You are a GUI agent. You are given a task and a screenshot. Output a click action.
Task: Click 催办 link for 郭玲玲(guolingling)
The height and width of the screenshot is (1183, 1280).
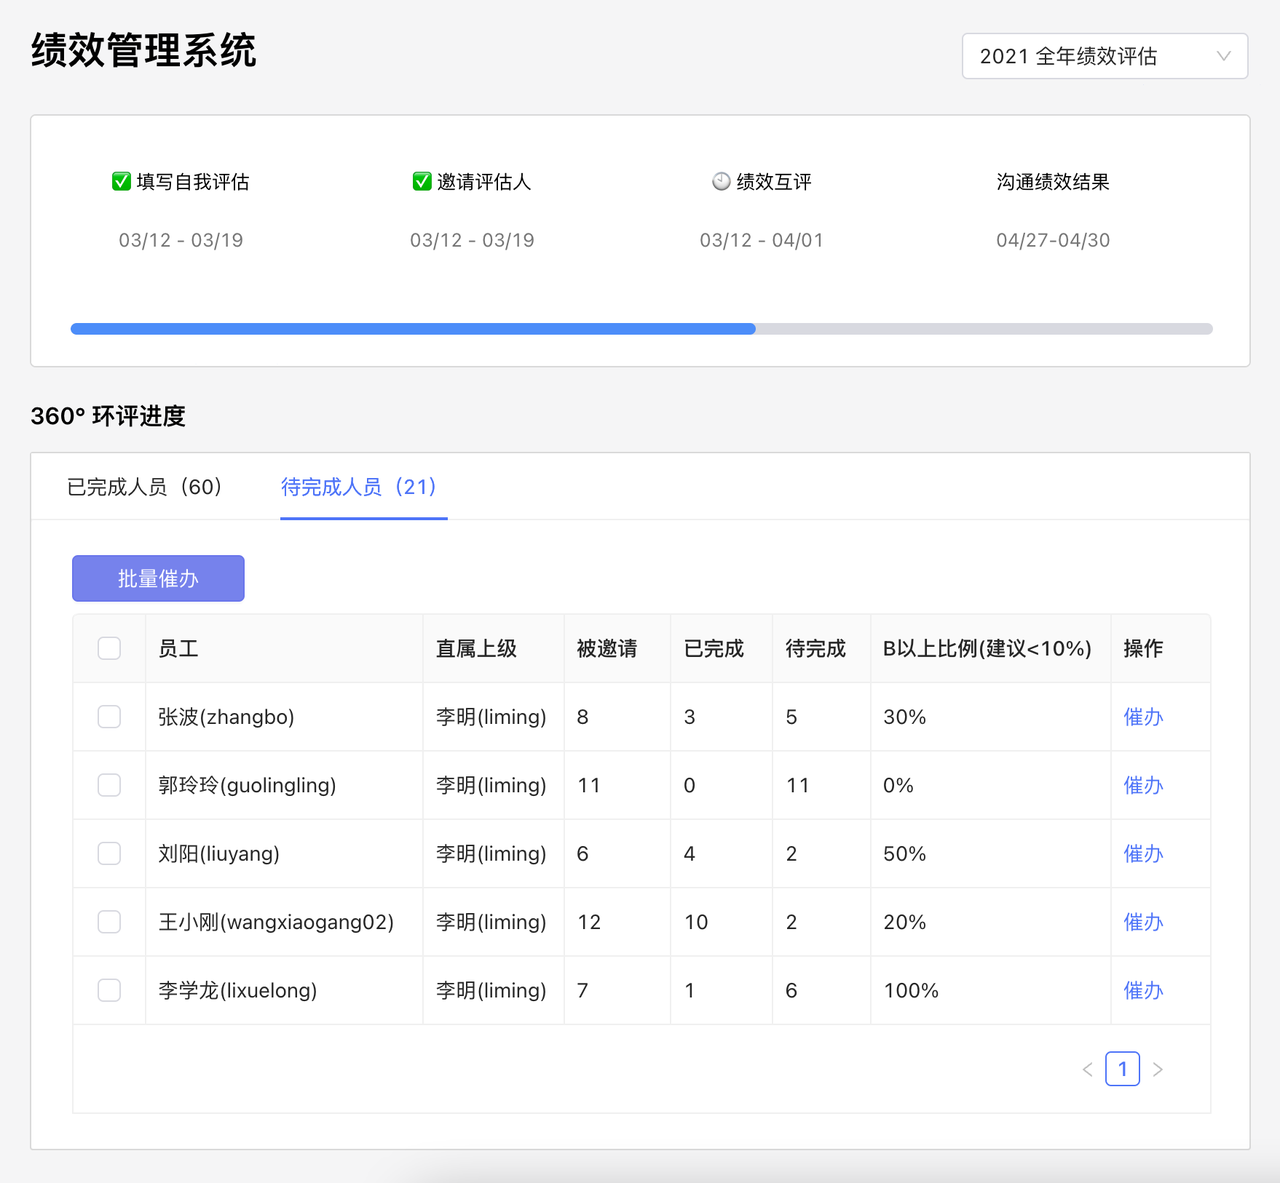pyautogui.click(x=1143, y=785)
